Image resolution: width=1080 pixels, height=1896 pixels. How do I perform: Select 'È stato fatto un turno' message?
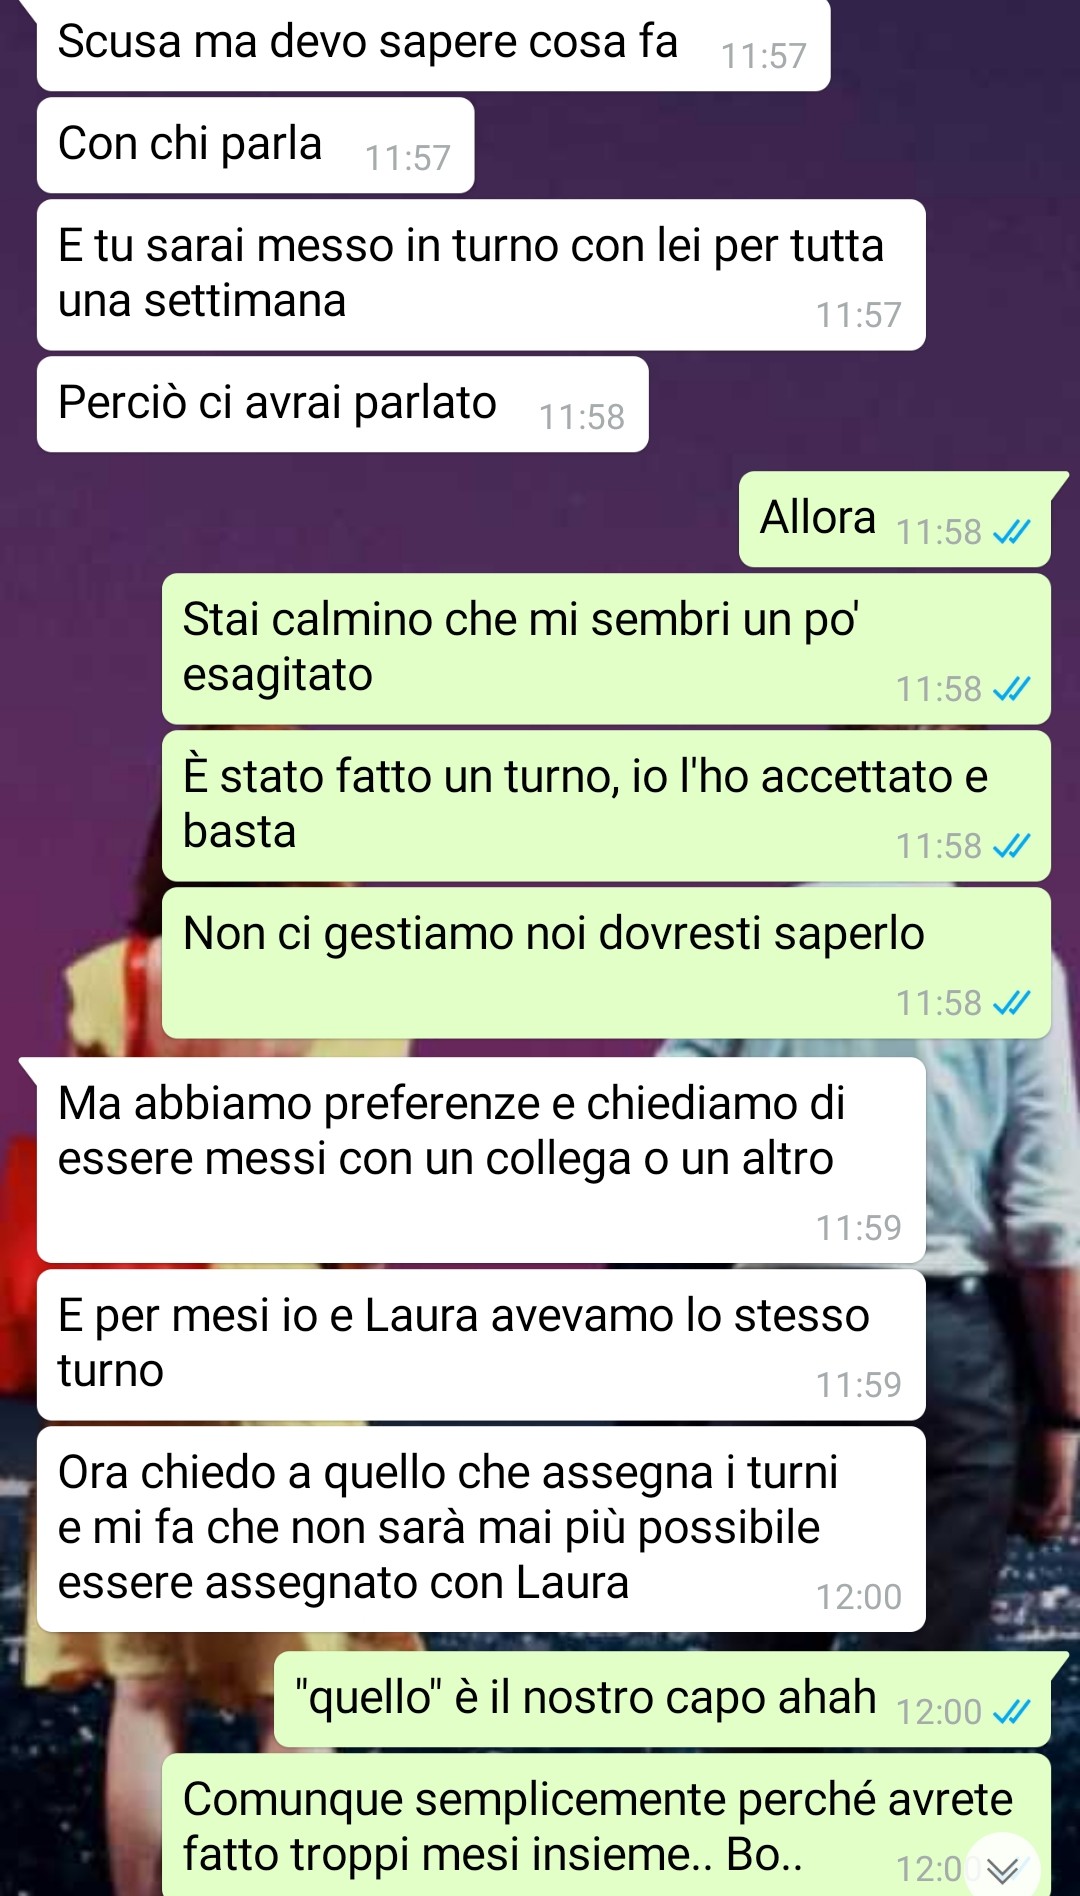coord(606,806)
